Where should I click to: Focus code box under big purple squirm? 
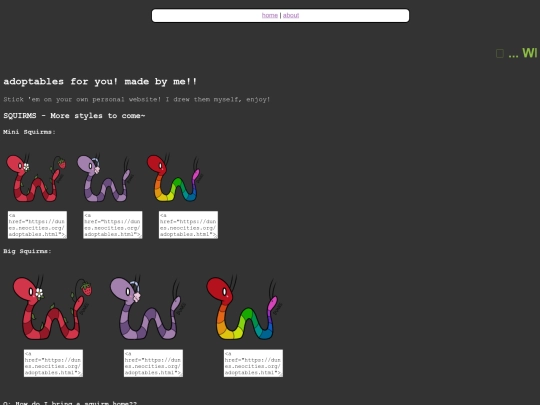153,363
